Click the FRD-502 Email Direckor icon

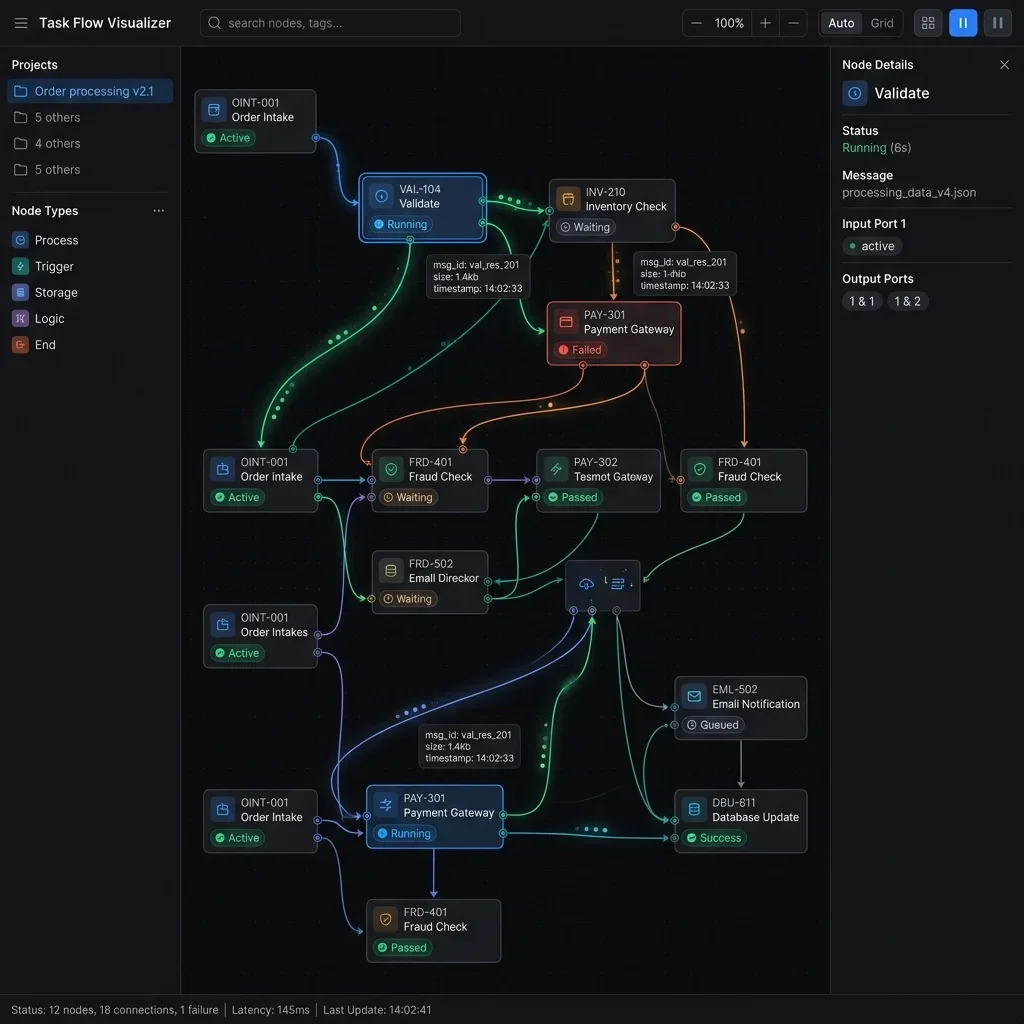point(391,571)
